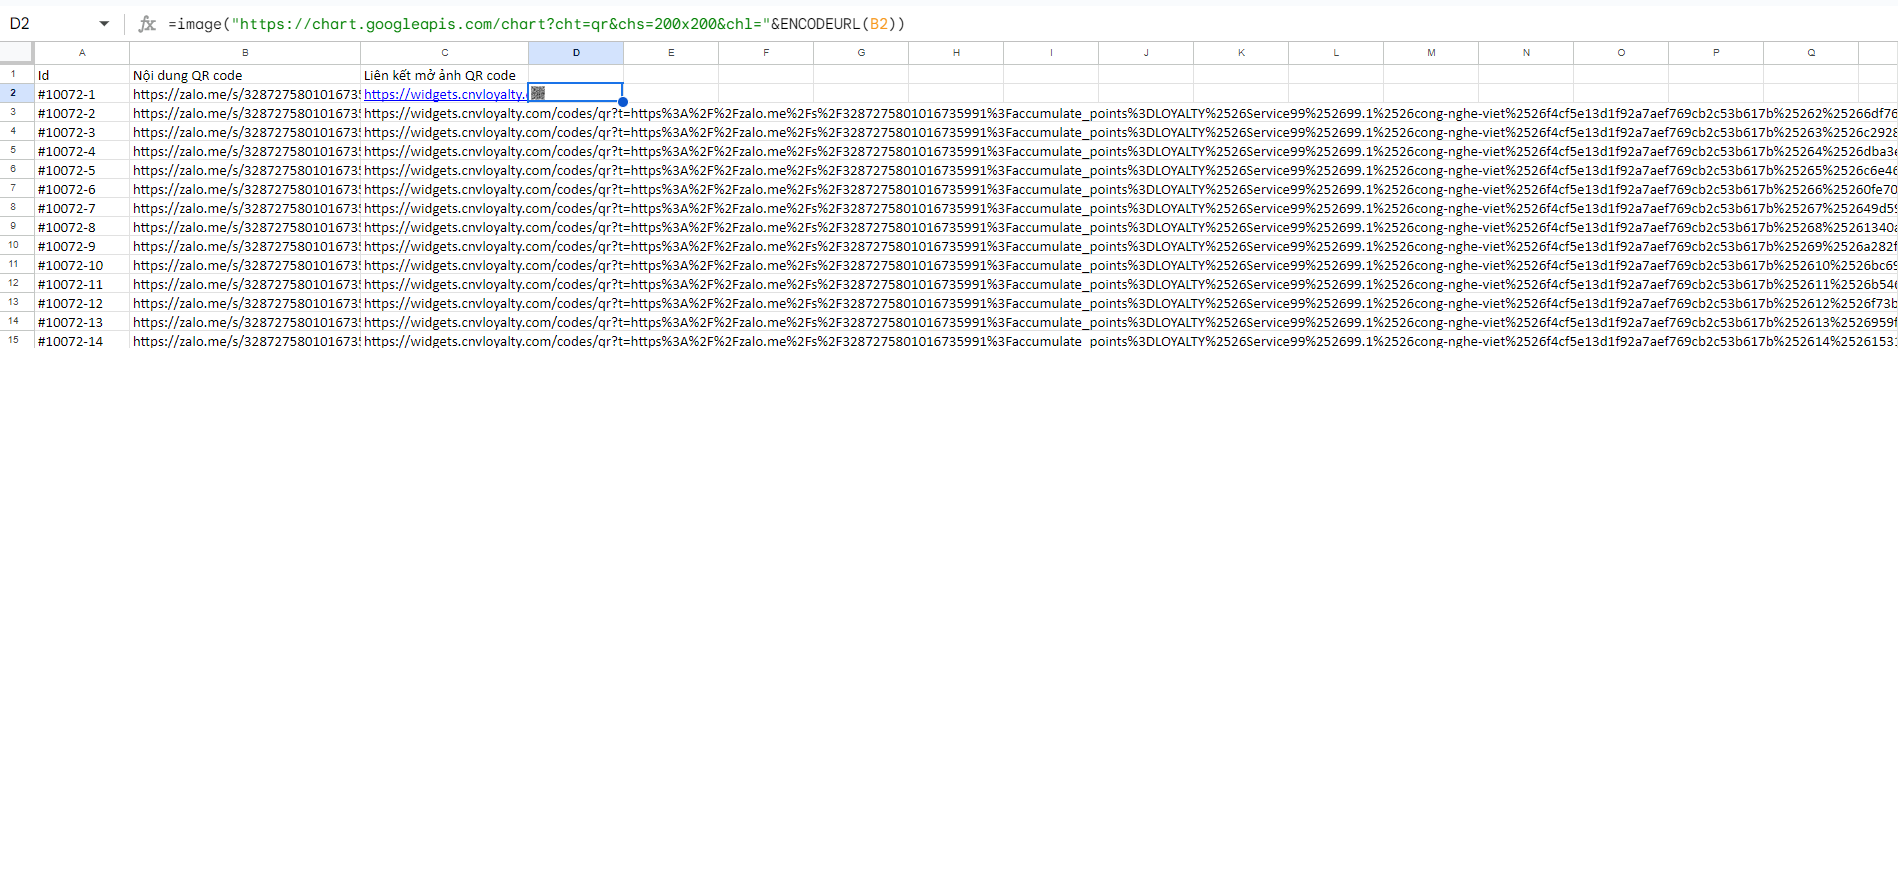Viewport: 1898px width, 887px height.
Task: Select the column A header
Action: (x=82, y=53)
